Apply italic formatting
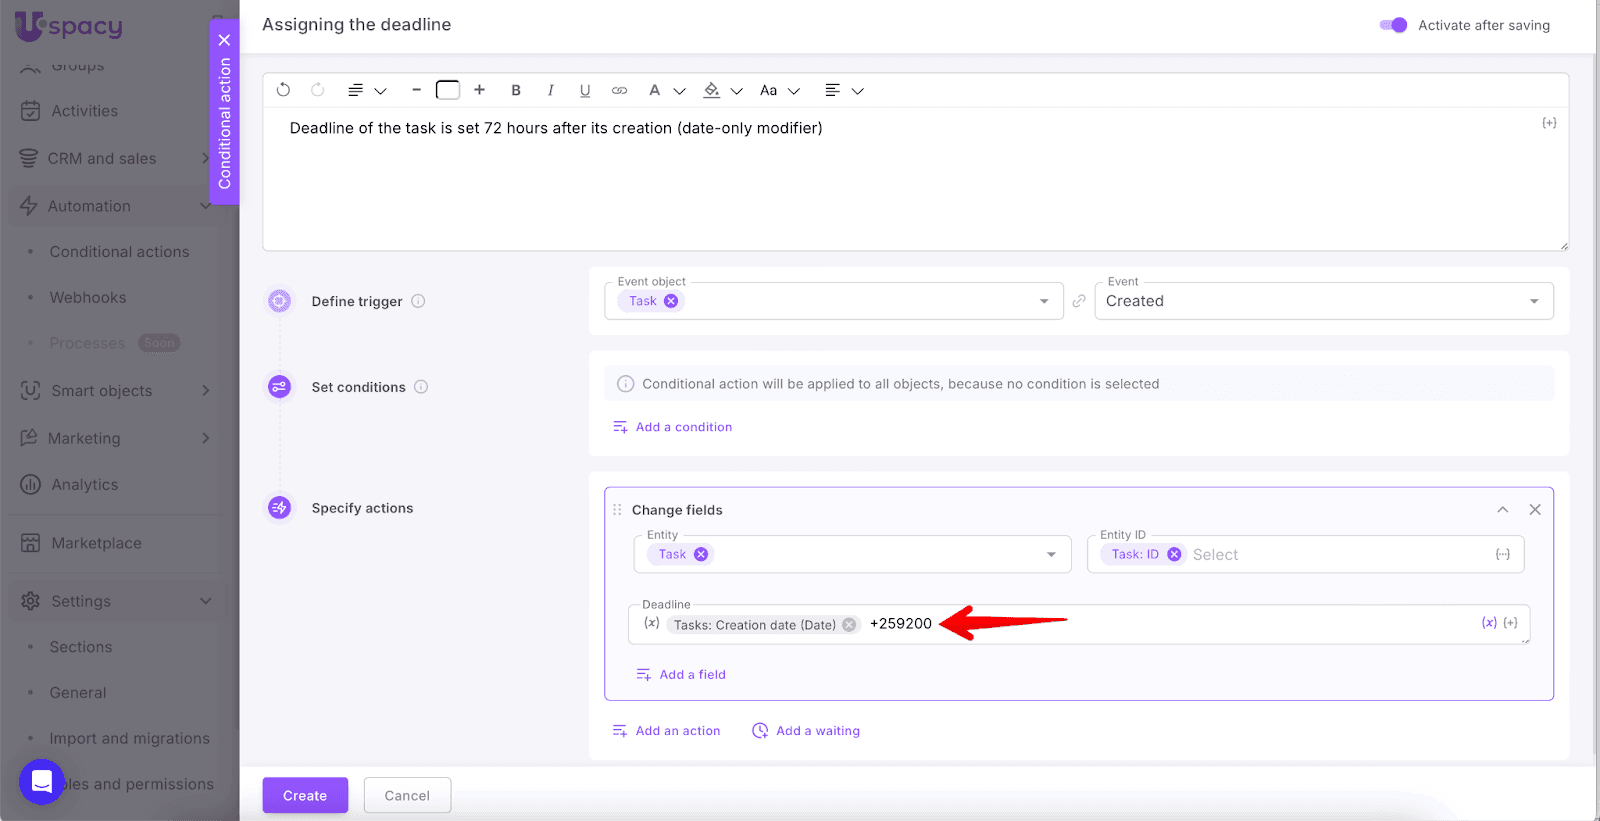 click(550, 90)
